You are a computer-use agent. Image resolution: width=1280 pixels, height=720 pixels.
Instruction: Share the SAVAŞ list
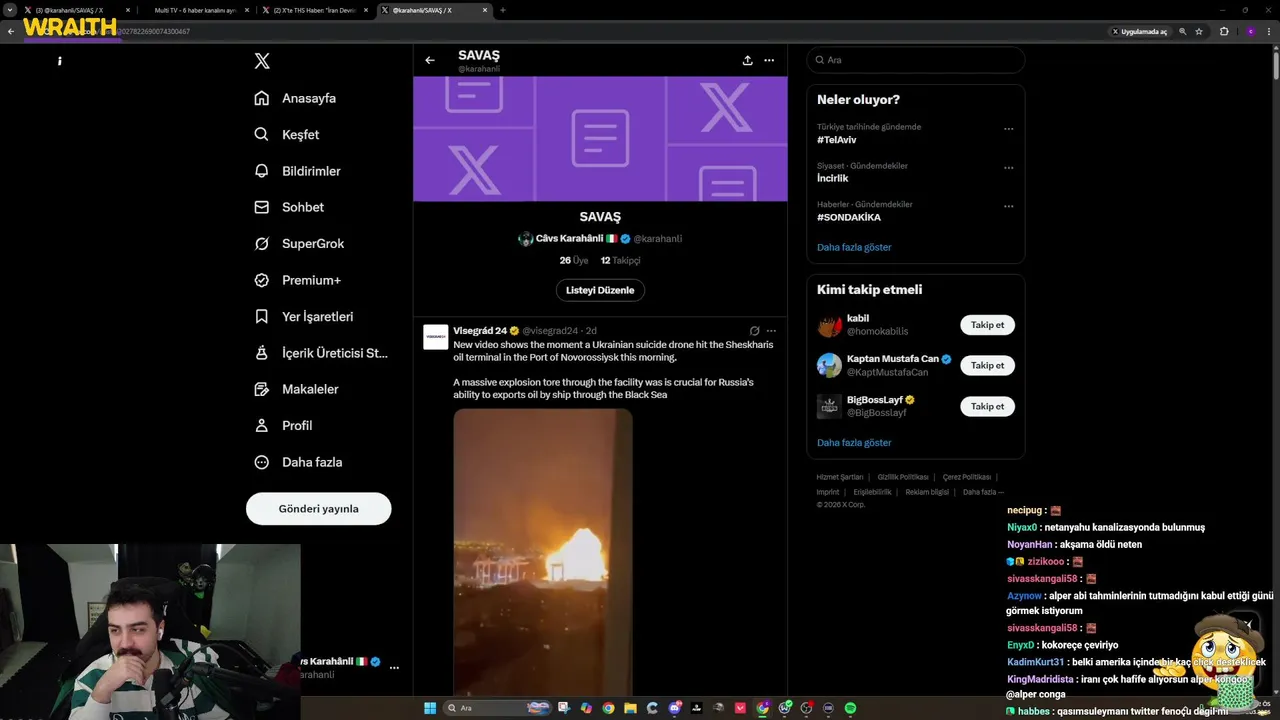[x=747, y=60]
